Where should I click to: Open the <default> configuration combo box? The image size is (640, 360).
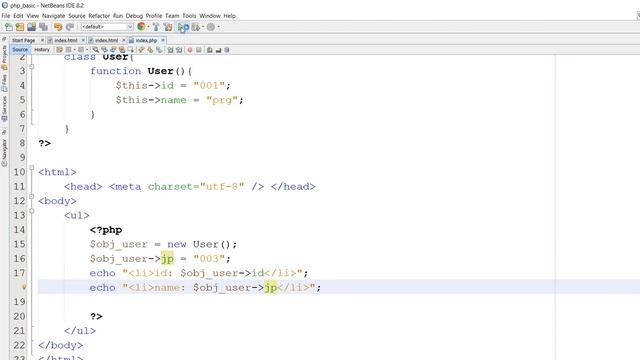107,27
